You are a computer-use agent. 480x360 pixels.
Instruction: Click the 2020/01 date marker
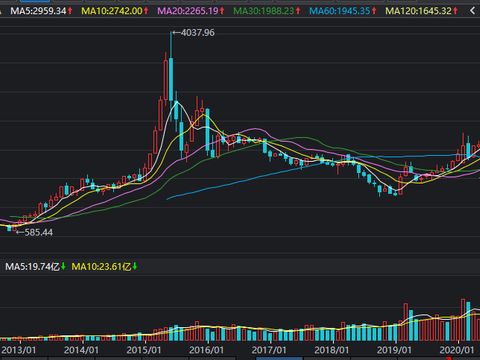click(457, 350)
